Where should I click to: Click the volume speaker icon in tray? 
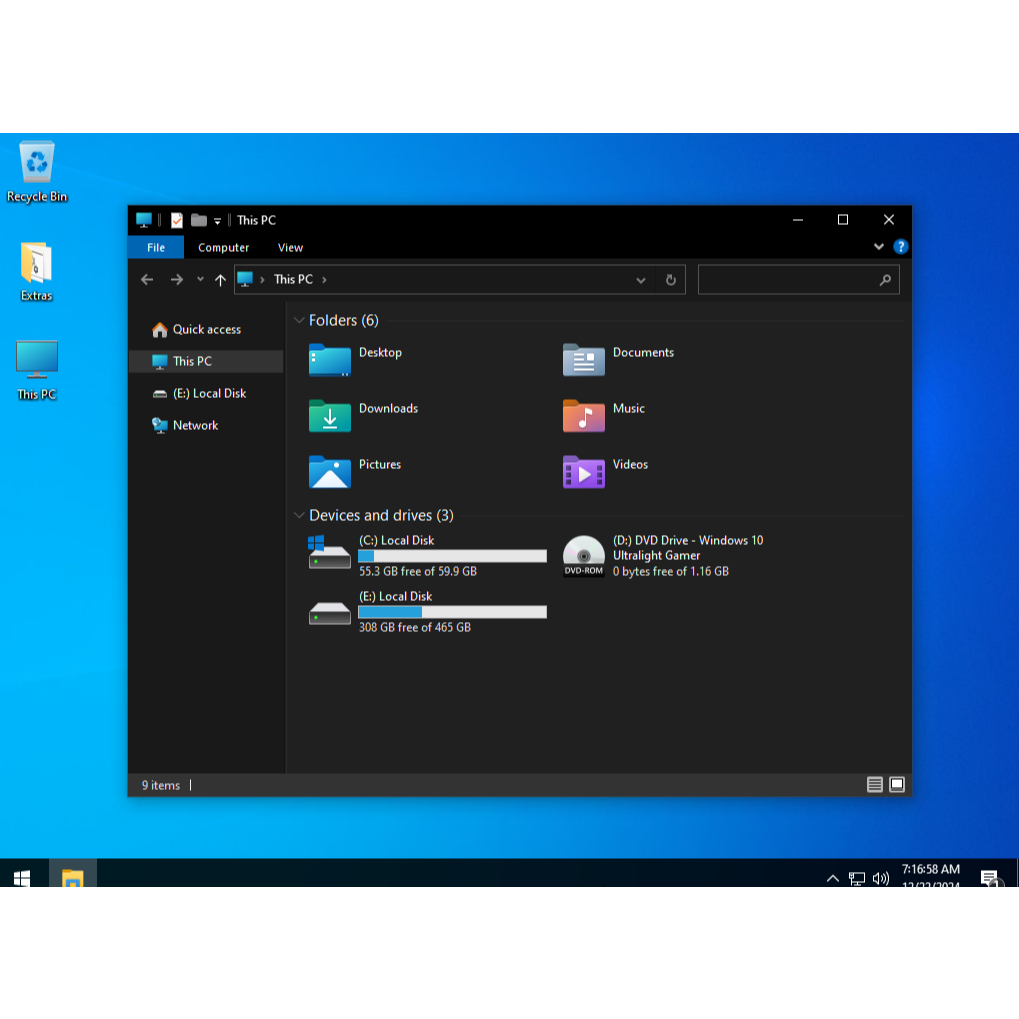pyautogui.click(x=881, y=879)
